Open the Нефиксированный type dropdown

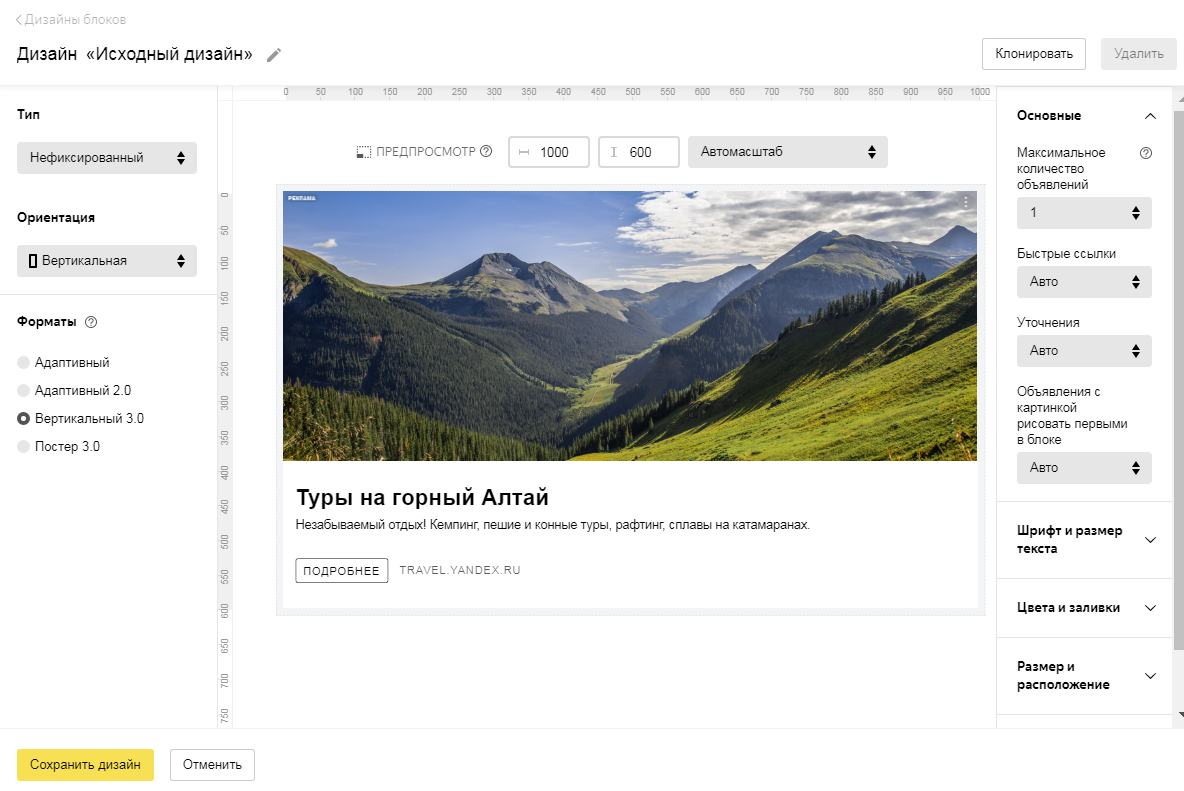tap(107, 158)
